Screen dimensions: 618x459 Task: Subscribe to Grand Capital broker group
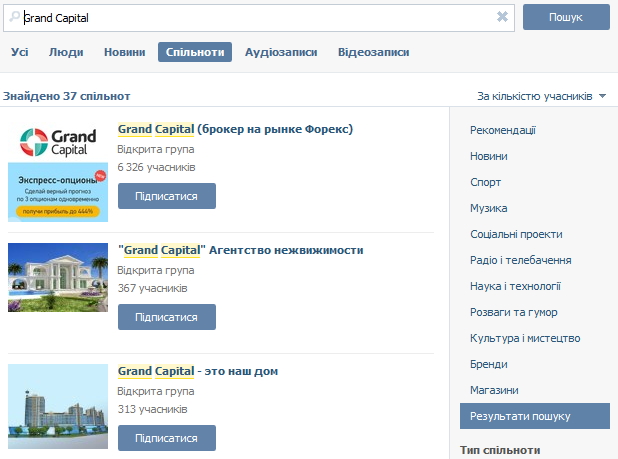(x=167, y=196)
